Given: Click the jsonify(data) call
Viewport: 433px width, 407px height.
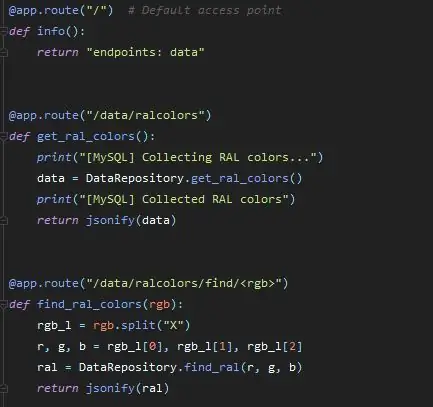Looking at the screenshot, I should click(131, 220).
